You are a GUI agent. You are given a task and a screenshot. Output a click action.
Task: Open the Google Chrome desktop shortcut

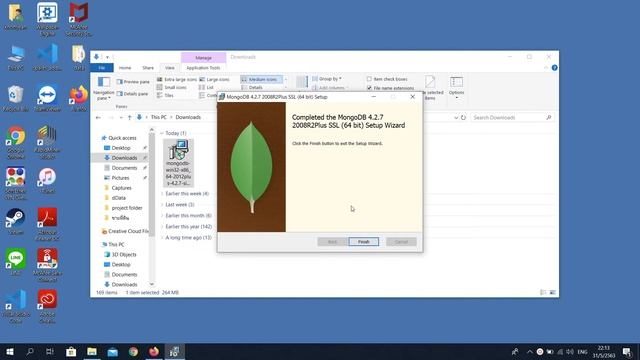(x=16, y=142)
